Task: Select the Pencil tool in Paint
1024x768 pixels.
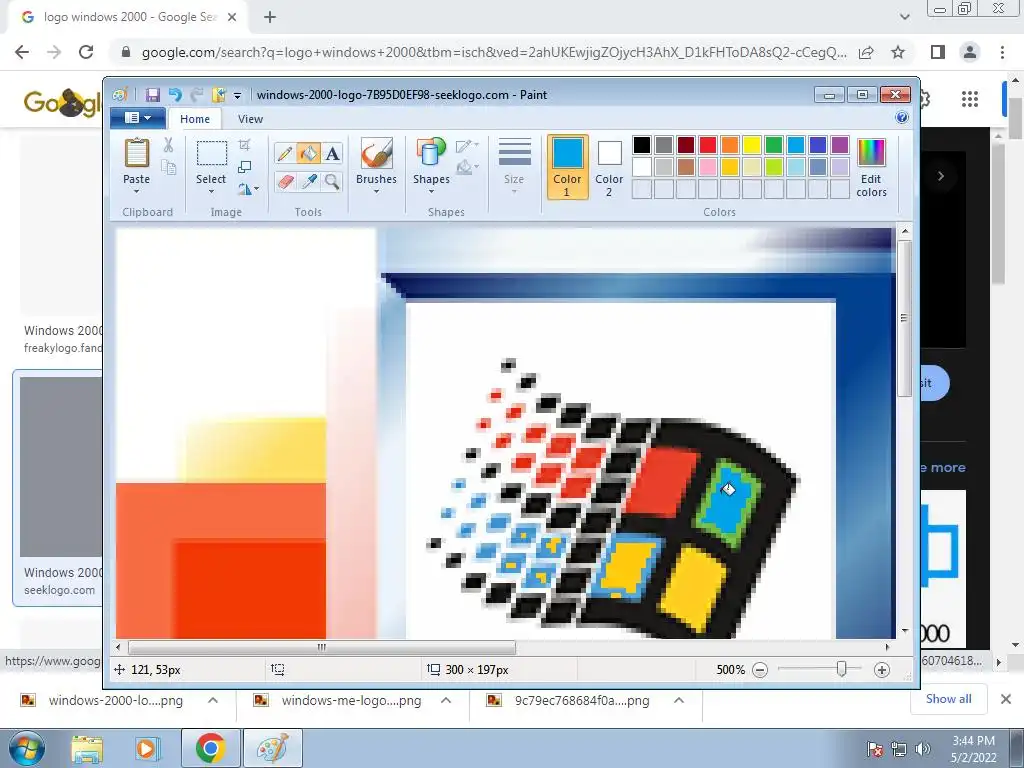Action: (x=285, y=153)
